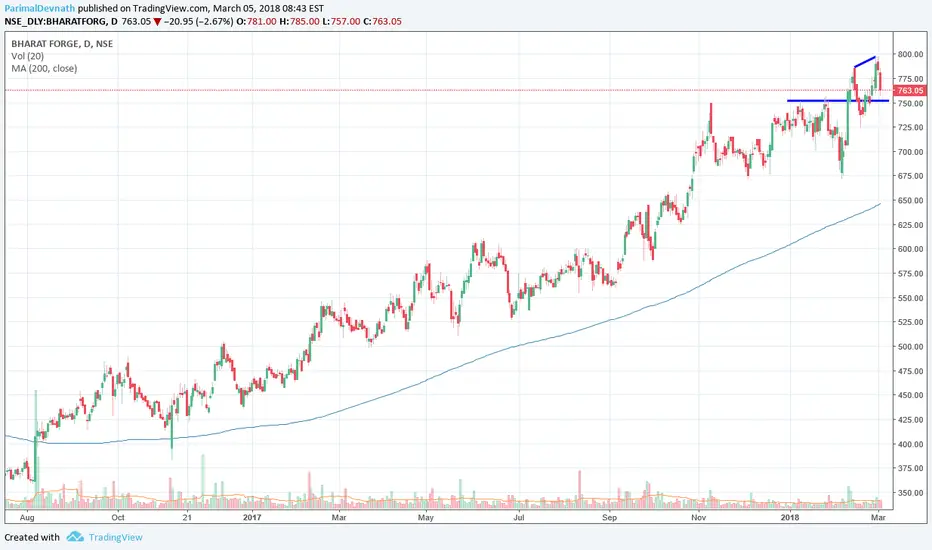The height and width of the screenshot is (550, 932).
Task: Click the 800.00 price axis label
Action: (910, 54)
